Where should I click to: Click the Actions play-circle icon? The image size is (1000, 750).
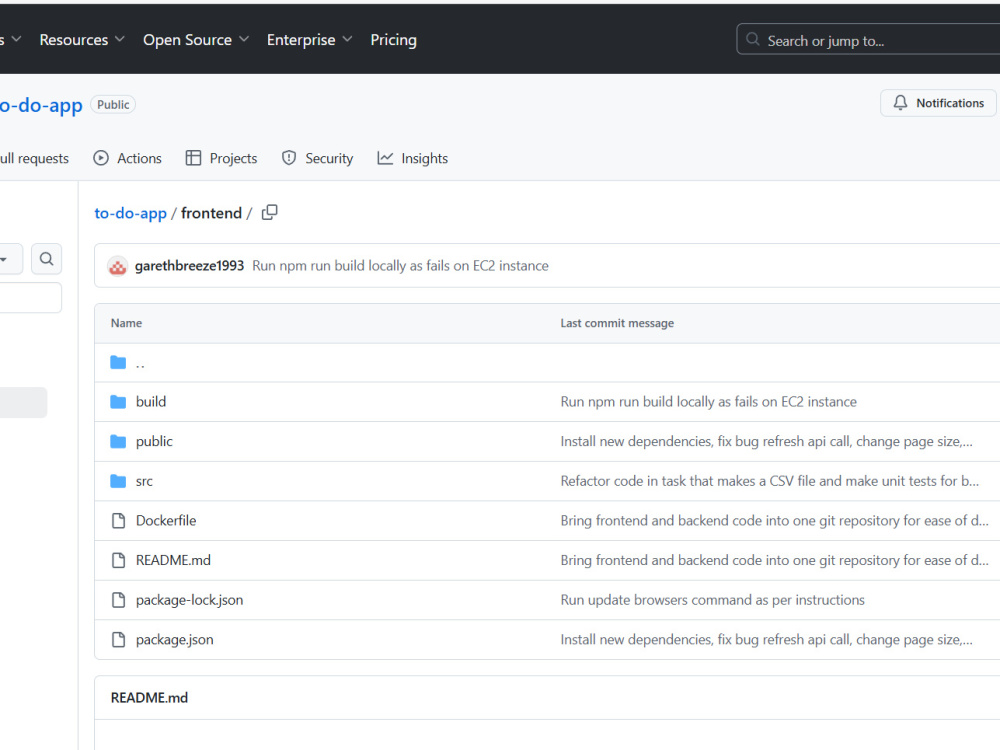click(x=101, y=158)
